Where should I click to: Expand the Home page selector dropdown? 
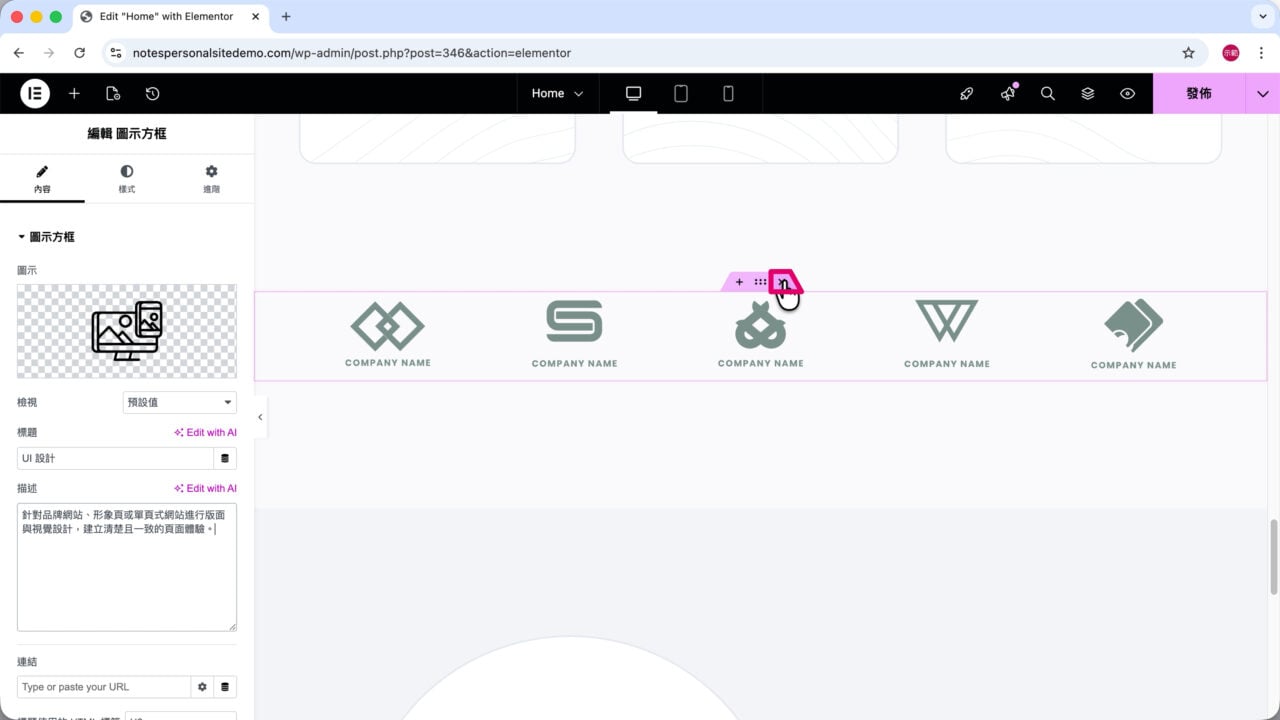pos(557,93)
